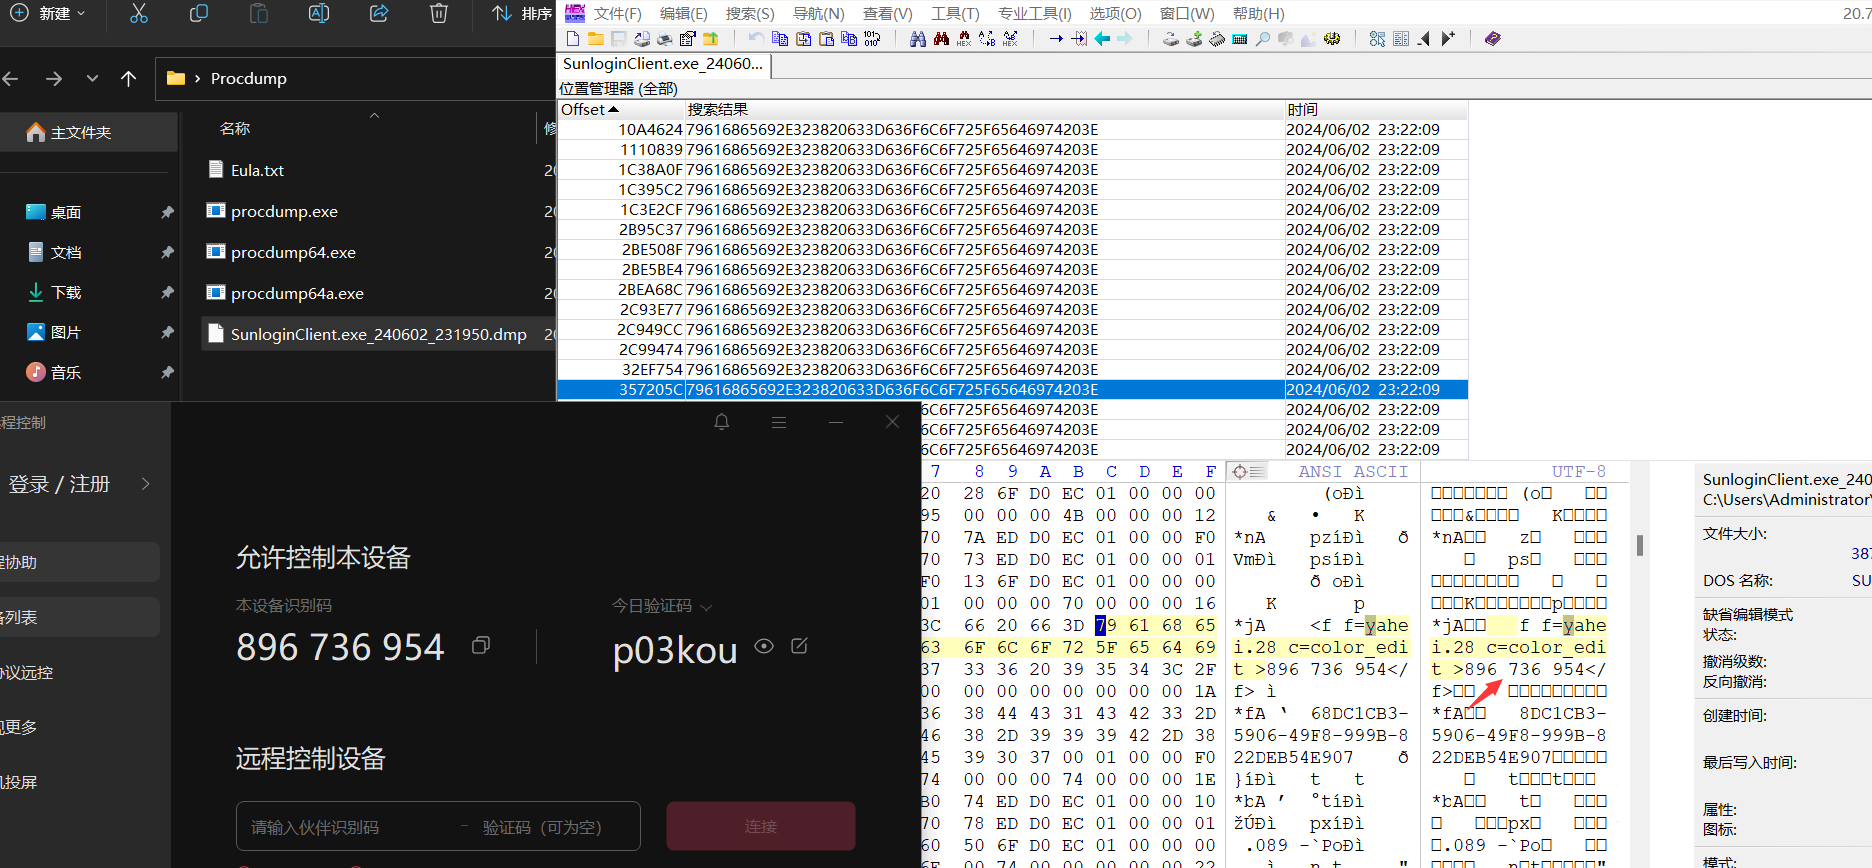Click the New file icon in WinHex toolbar
Image resolution: width=1872 pixels, height=868 pixels.
(573, 38)
